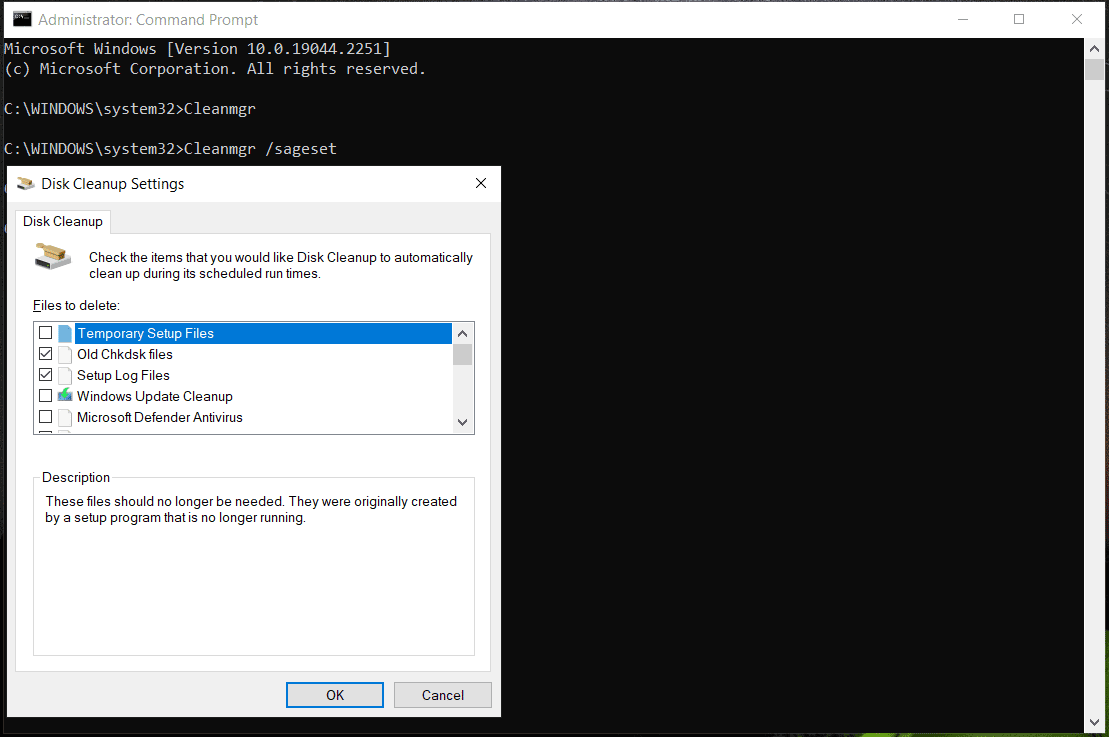Image resolution: width=1109 pixels, height=737 pixels.
Task: Click the disk broom icon beside instructions
Action: 53,256
